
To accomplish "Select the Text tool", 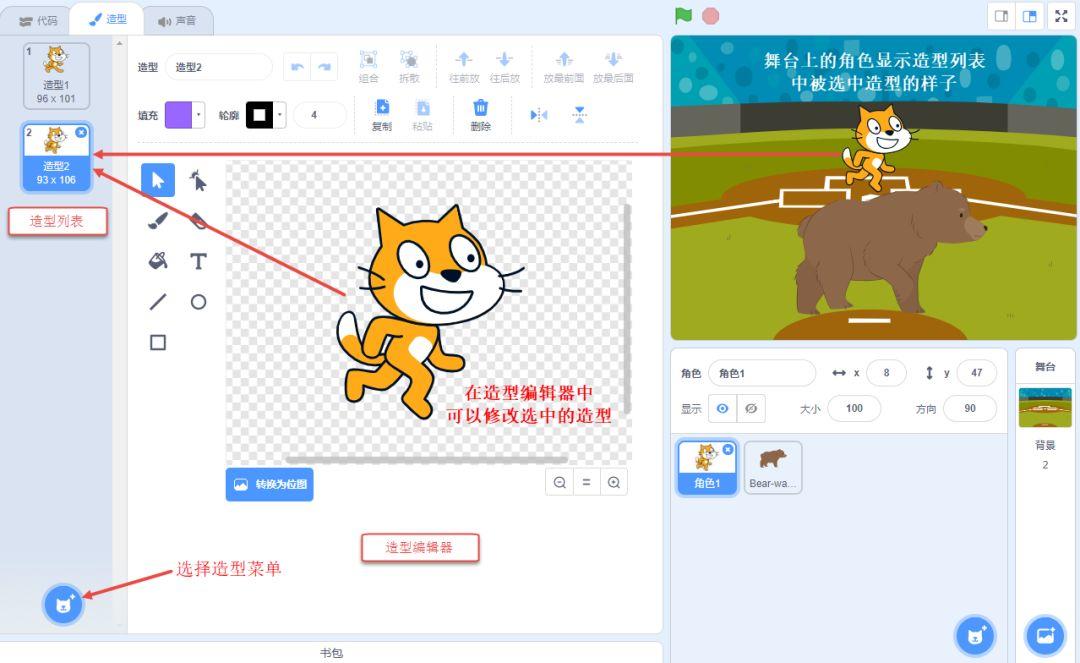I will point(198,261).
